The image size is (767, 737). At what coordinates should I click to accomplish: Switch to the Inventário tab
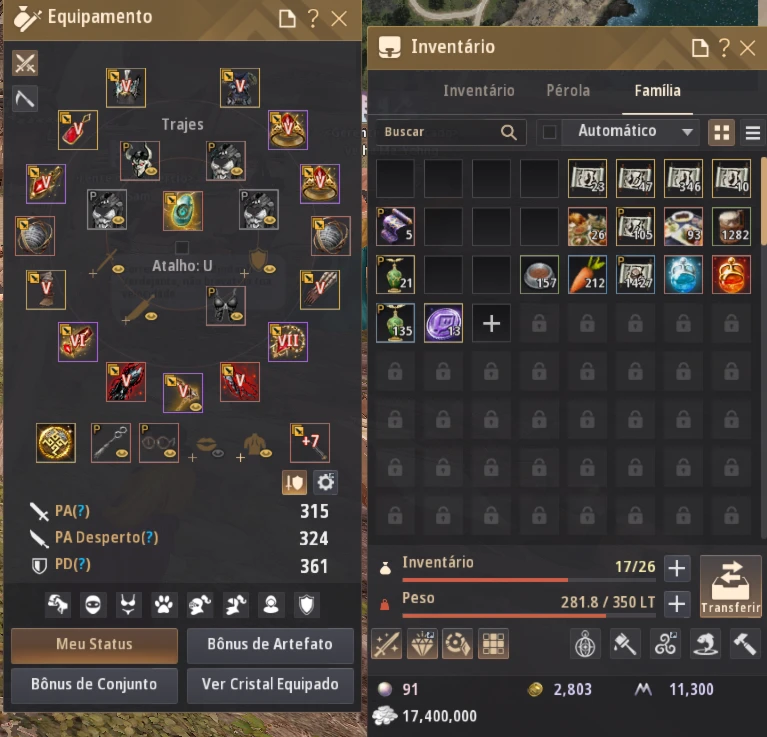478,91
